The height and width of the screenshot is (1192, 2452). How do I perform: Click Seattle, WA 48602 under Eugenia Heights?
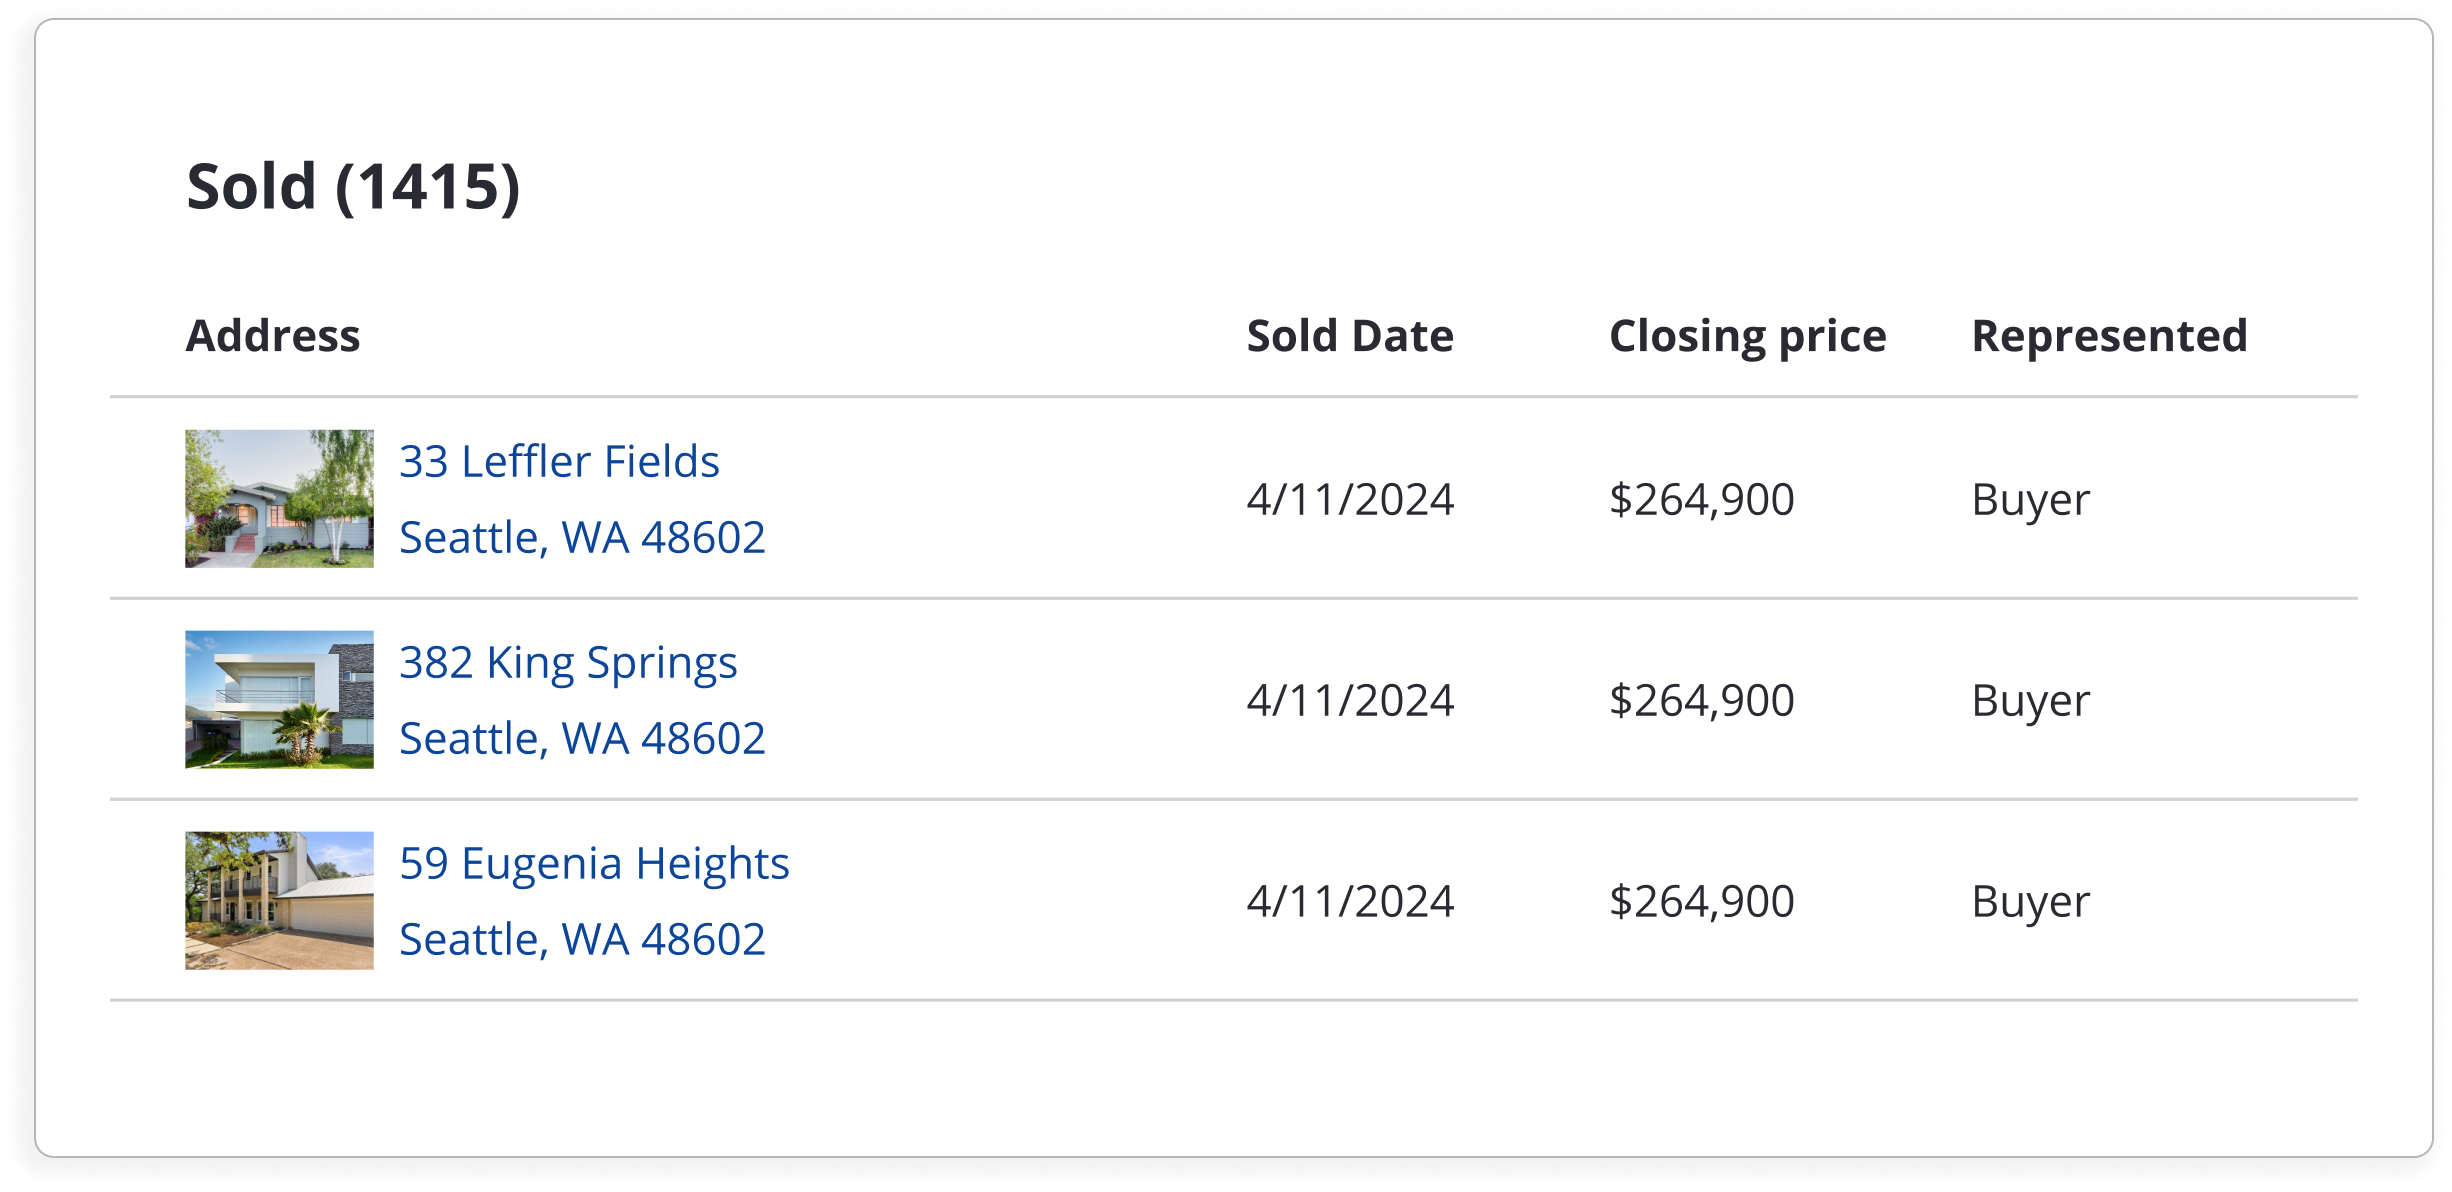(582, 940)
